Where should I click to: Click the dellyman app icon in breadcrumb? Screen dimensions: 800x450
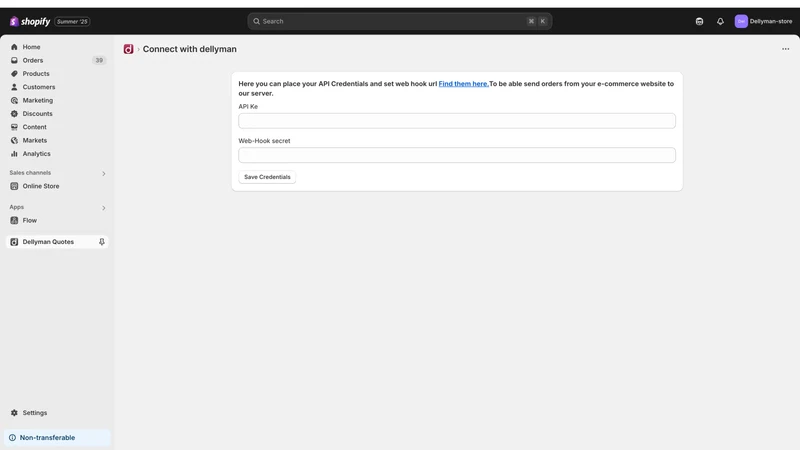[128, 49]
